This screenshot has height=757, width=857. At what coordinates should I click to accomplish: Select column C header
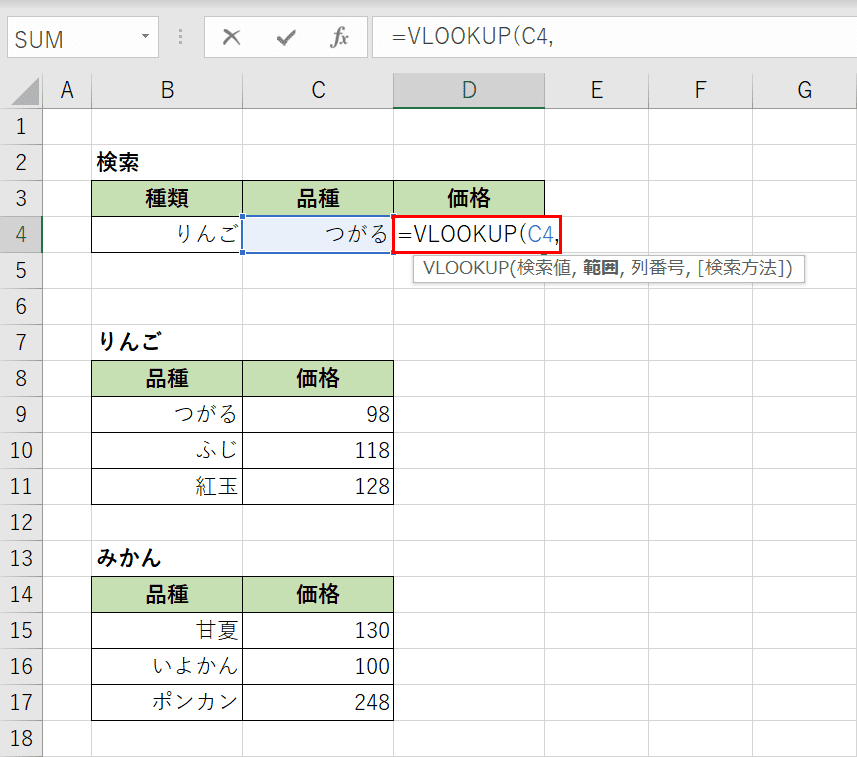tap(318, 90)
